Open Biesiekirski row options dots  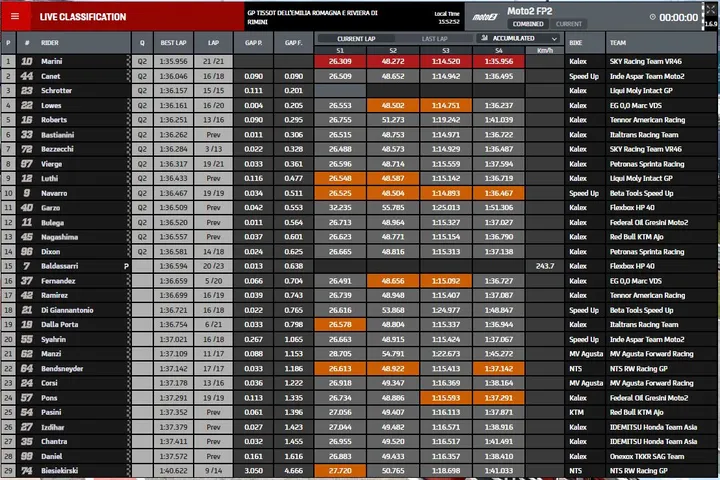coord(128,470)
